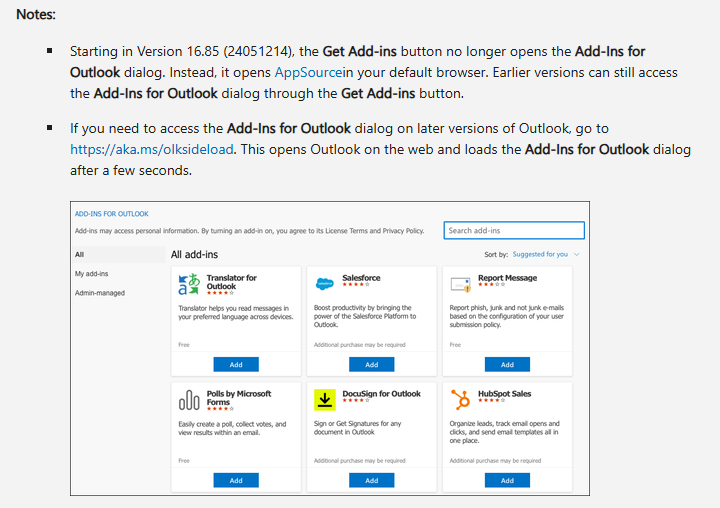Click the DocuSign for Outlook star rating
This screenshot has width=720, height=508.
[x=356, y=400]
